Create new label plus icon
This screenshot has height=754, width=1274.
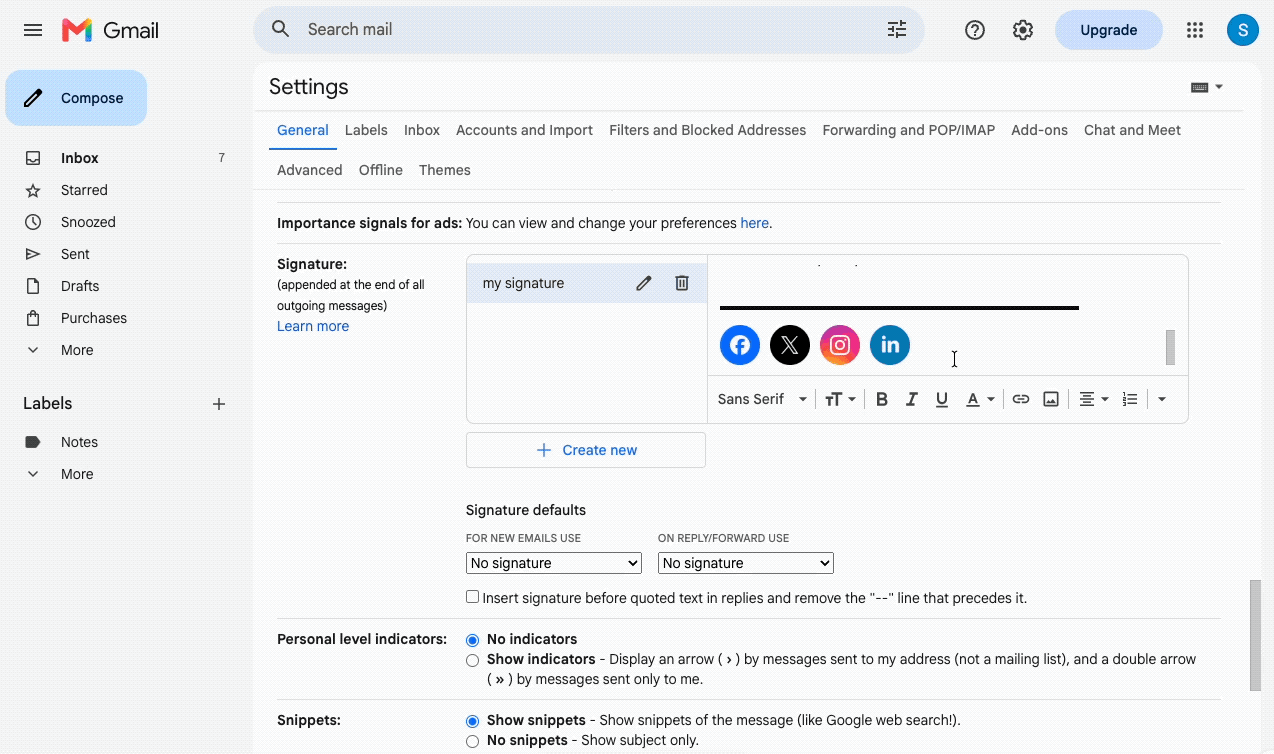(219, 404)
